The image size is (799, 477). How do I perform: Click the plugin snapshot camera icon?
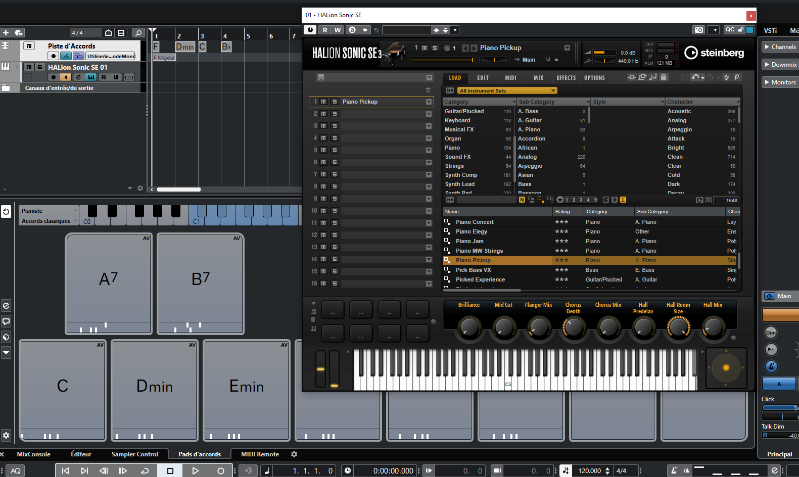point(699,30)
